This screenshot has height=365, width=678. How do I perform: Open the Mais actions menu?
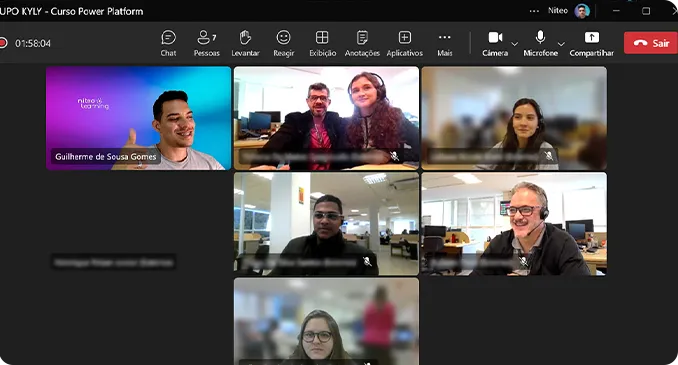pos(445,43)
